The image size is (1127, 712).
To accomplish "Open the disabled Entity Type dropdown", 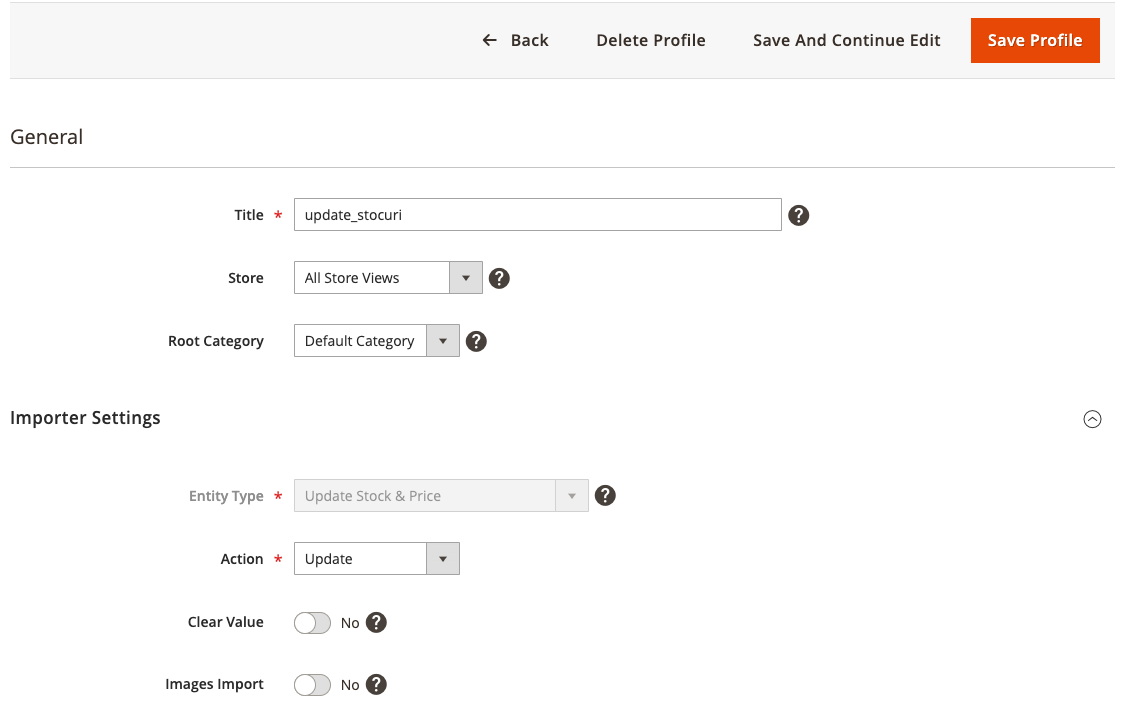I will coord(441,496).
